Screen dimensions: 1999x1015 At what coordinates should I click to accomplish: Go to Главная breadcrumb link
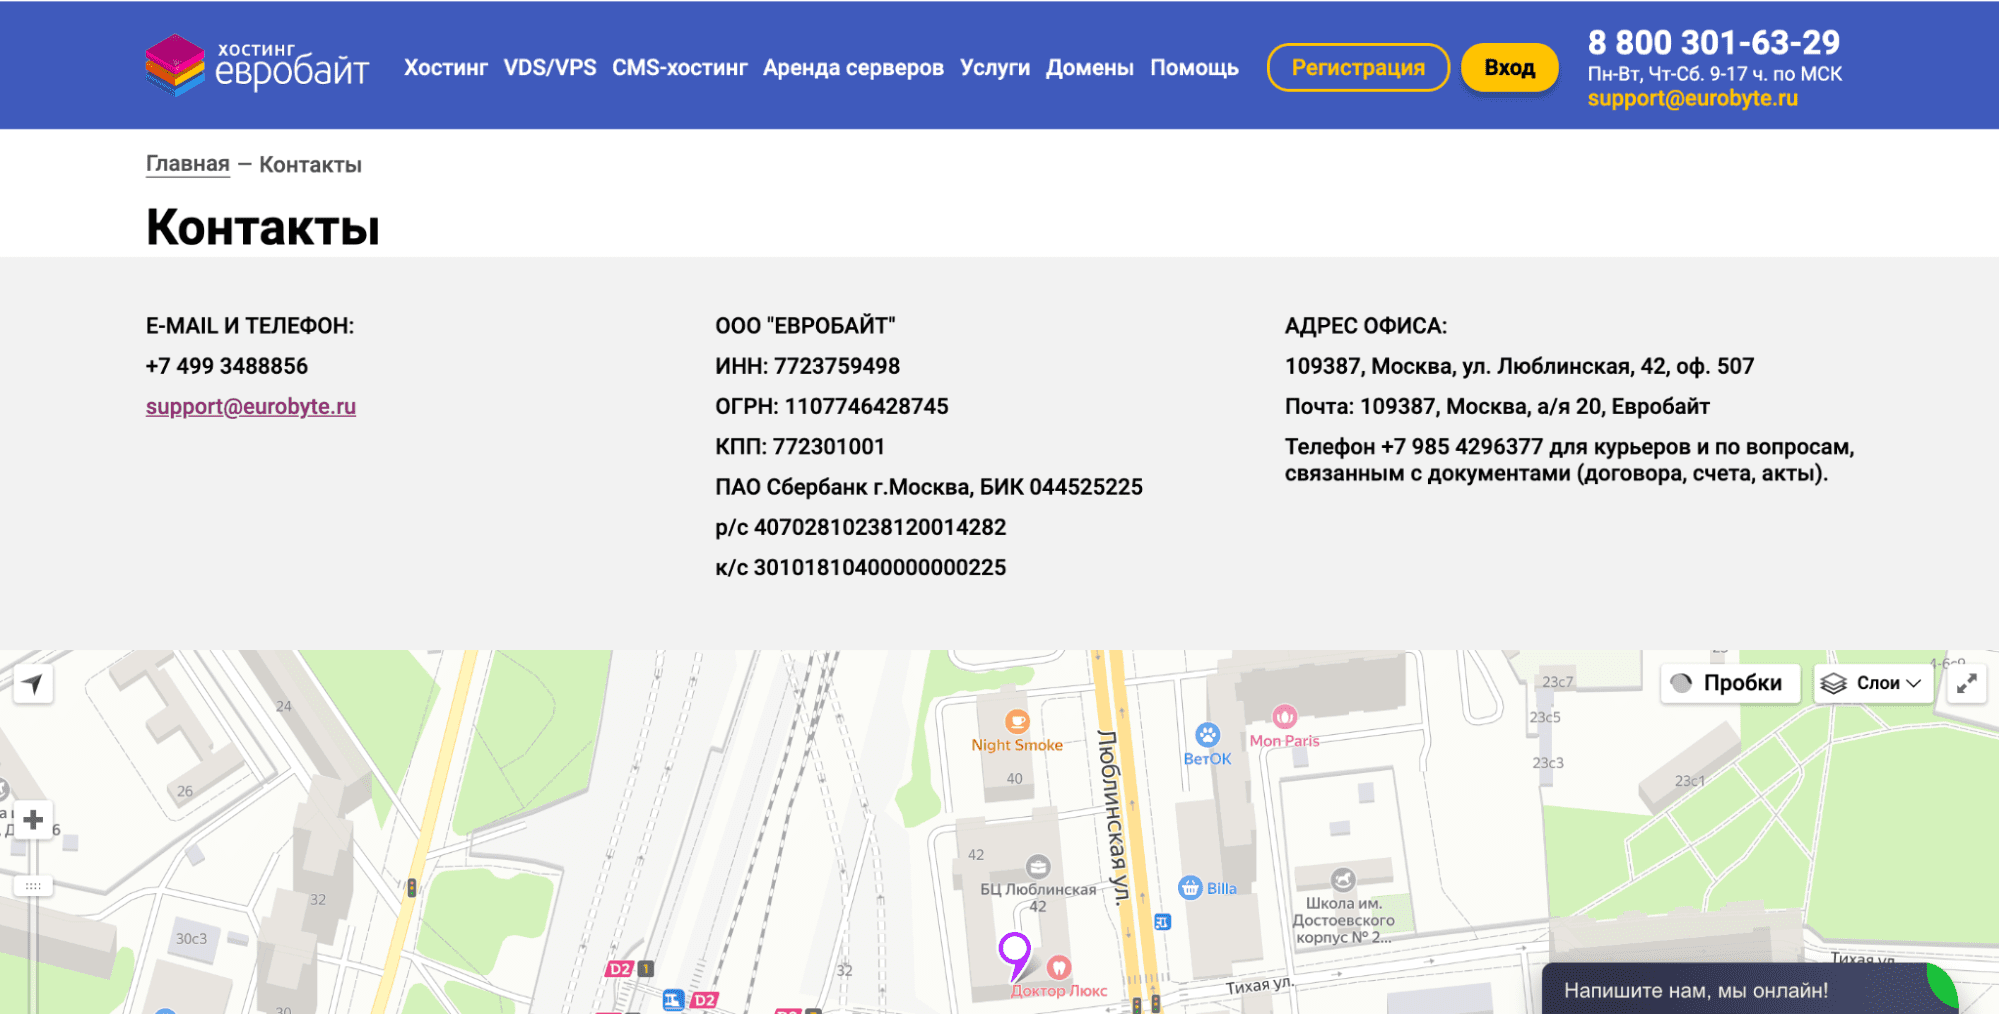[188, 164]
